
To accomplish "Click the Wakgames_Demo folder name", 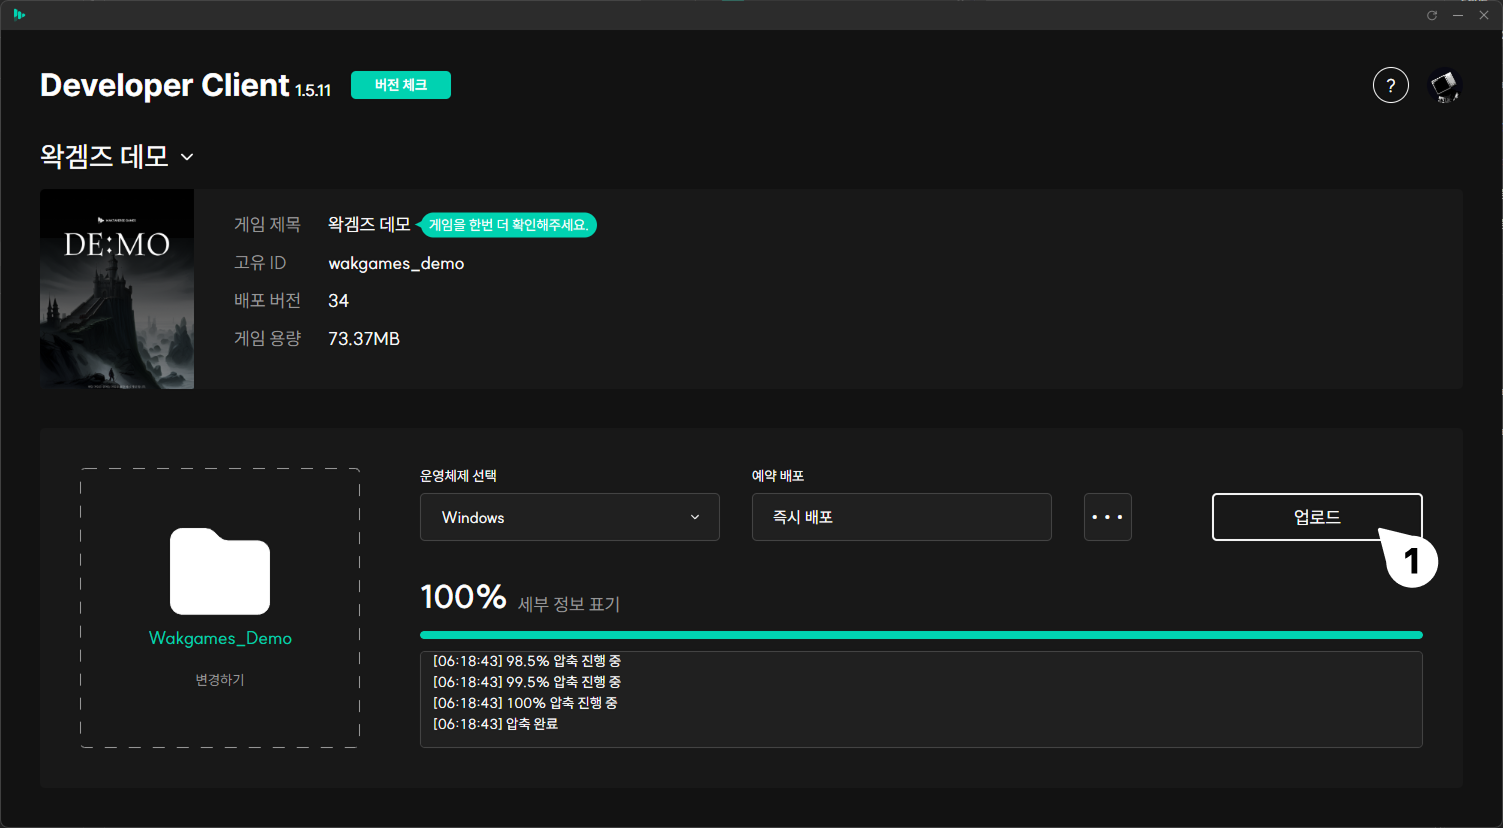I will click(220, 638).
